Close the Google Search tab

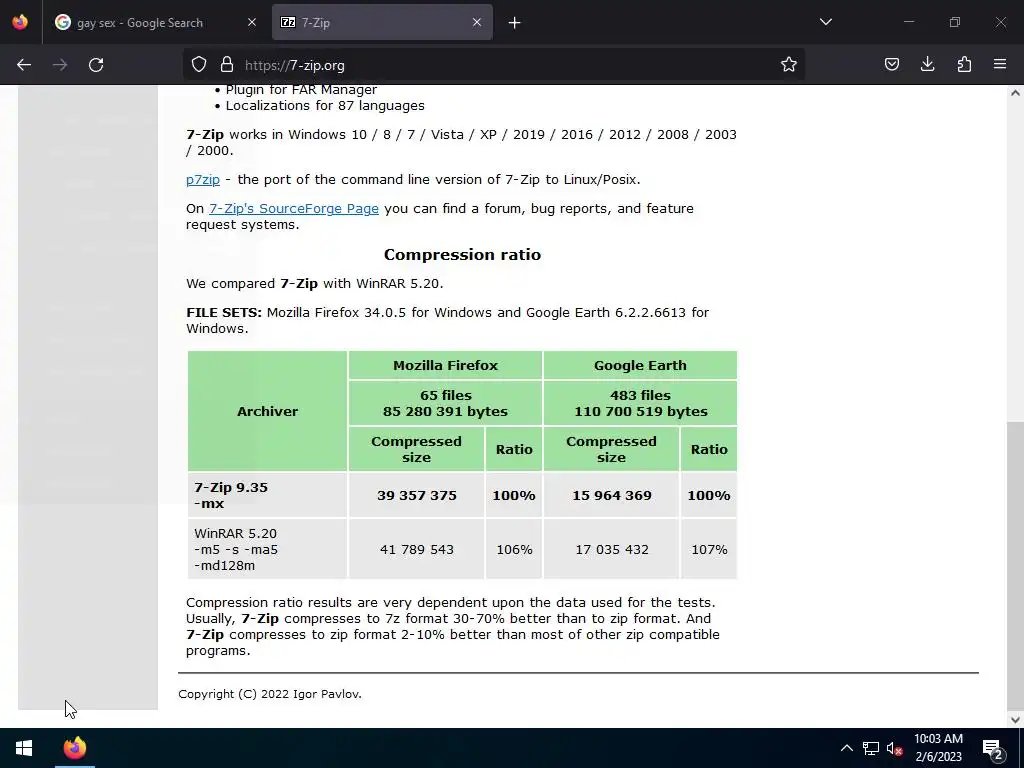coord(252,22)
